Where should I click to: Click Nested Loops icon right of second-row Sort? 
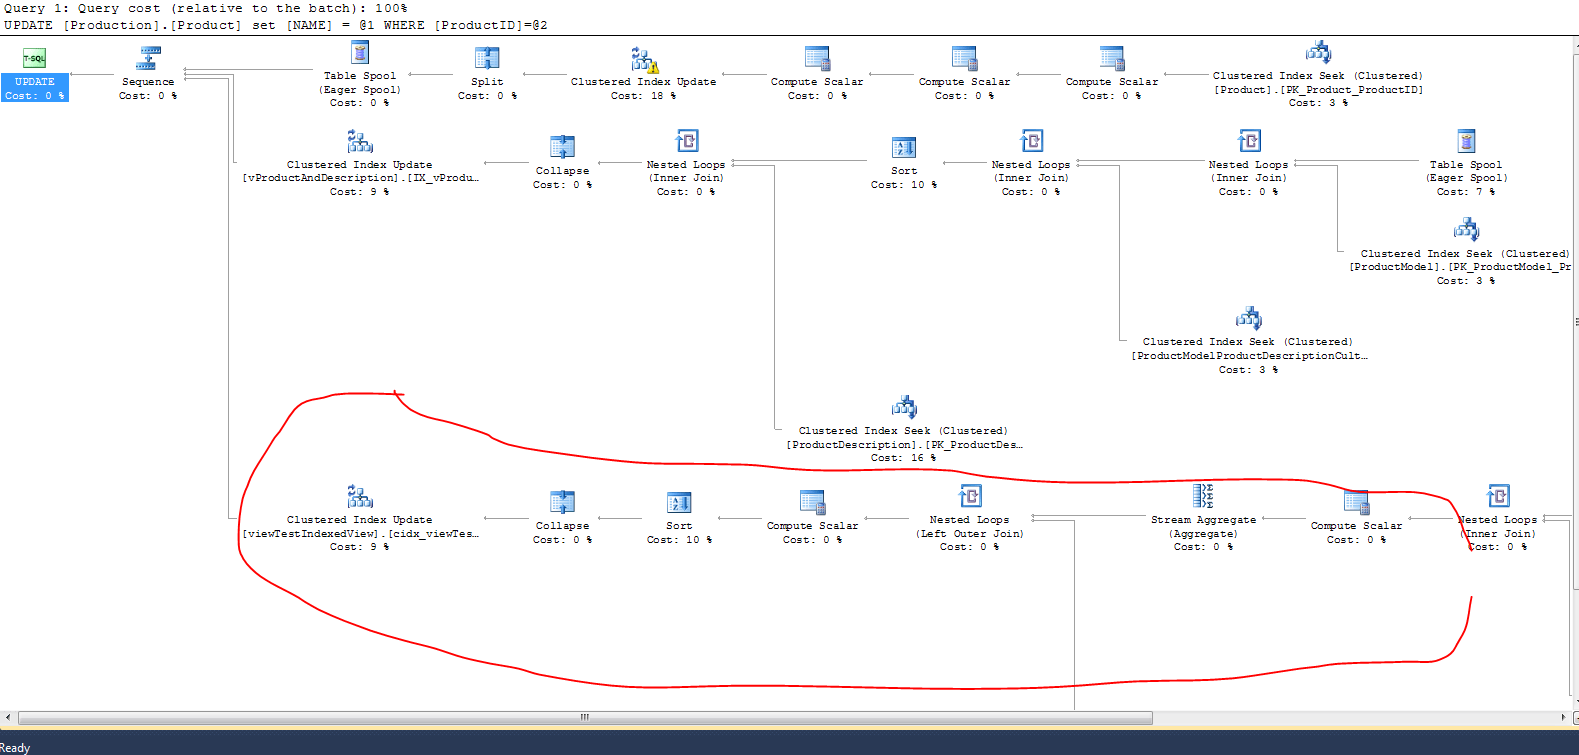click(x=1031, y=142)
